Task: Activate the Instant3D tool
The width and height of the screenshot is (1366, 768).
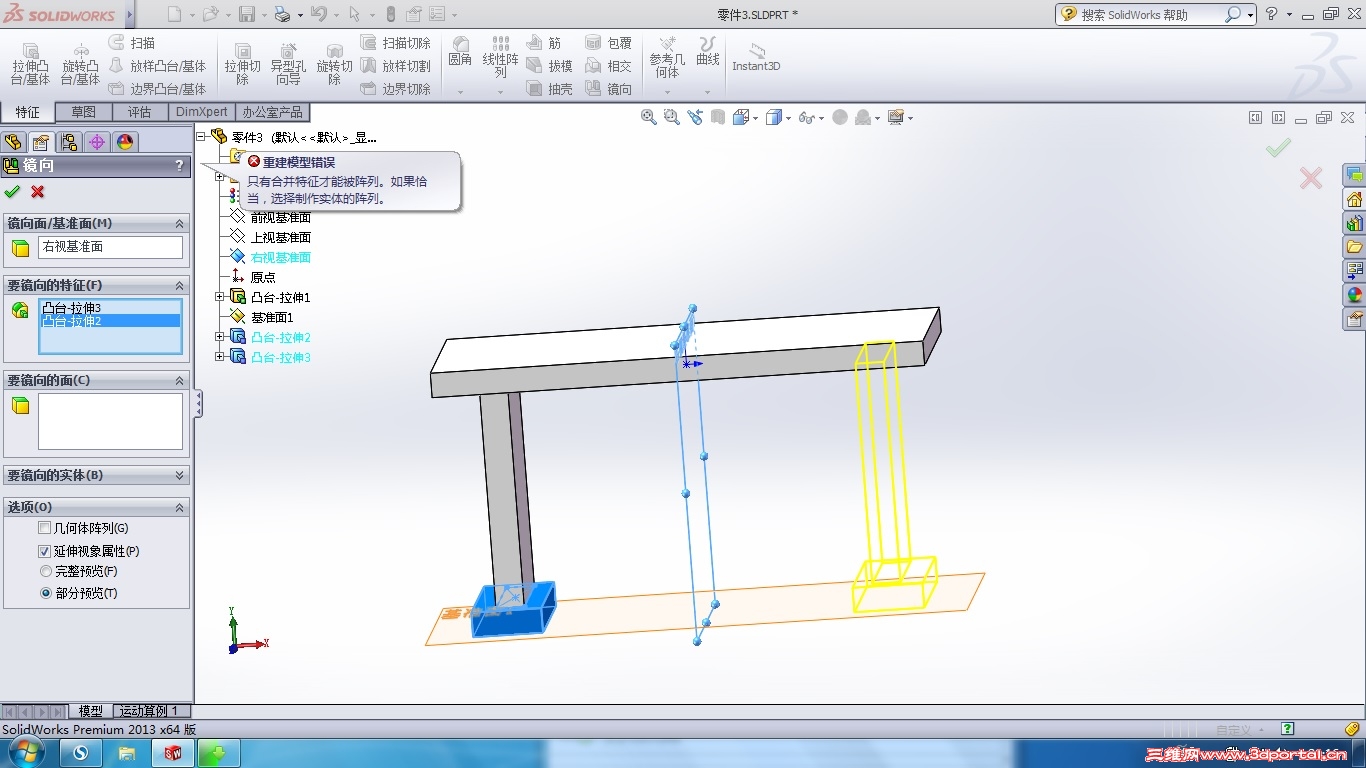Action: point(756,58)
